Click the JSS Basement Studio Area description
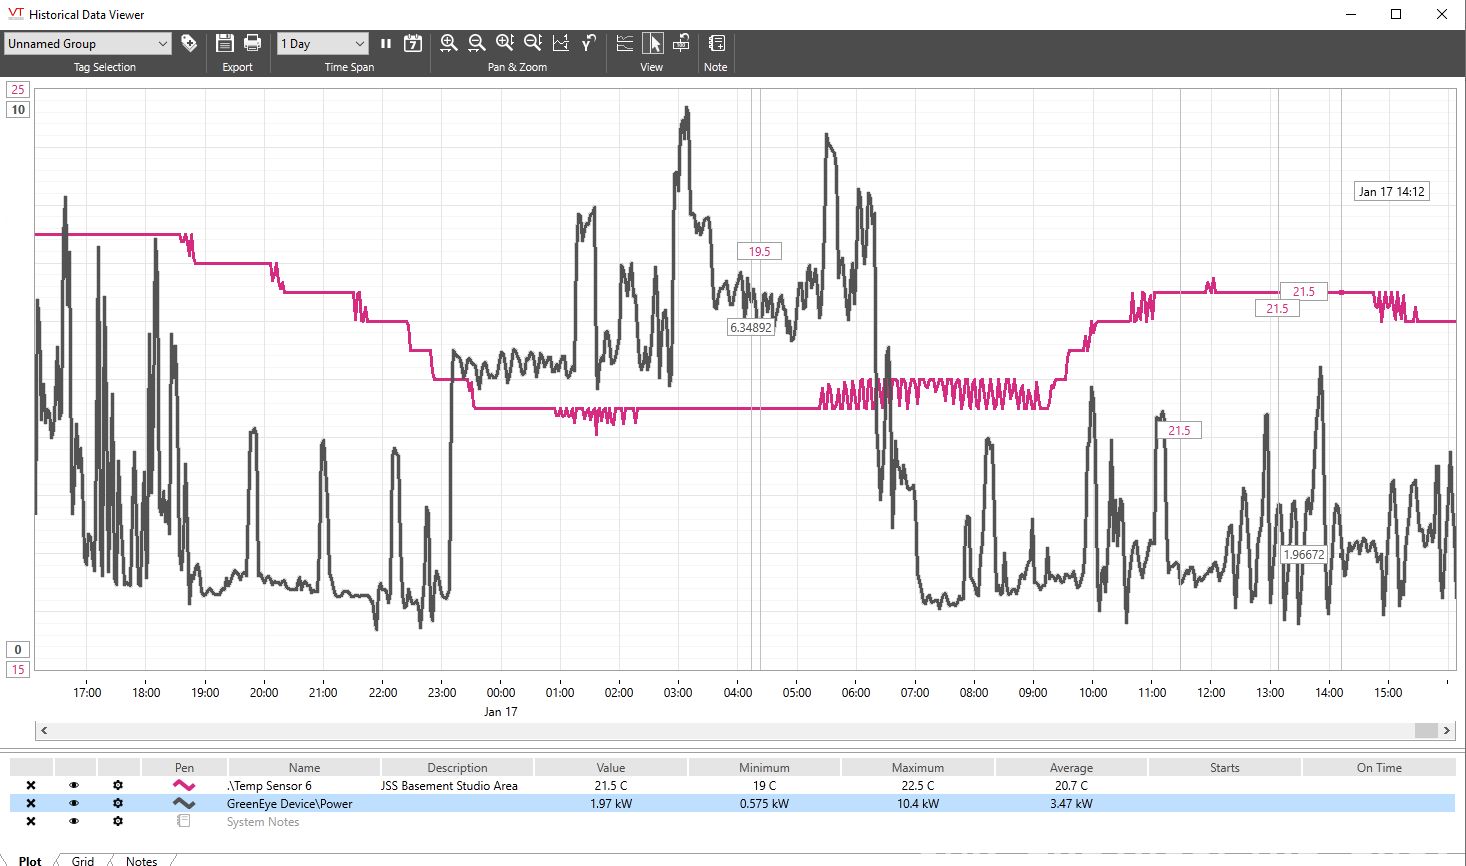 [449, 786]
